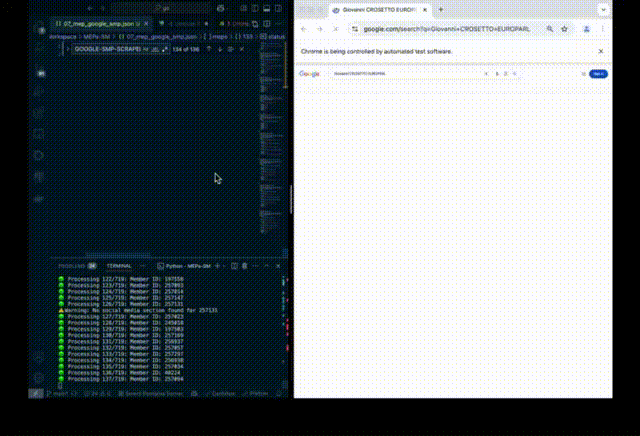Click the Chrome address bar URL

pyautogui.click(x=447, y=29)
